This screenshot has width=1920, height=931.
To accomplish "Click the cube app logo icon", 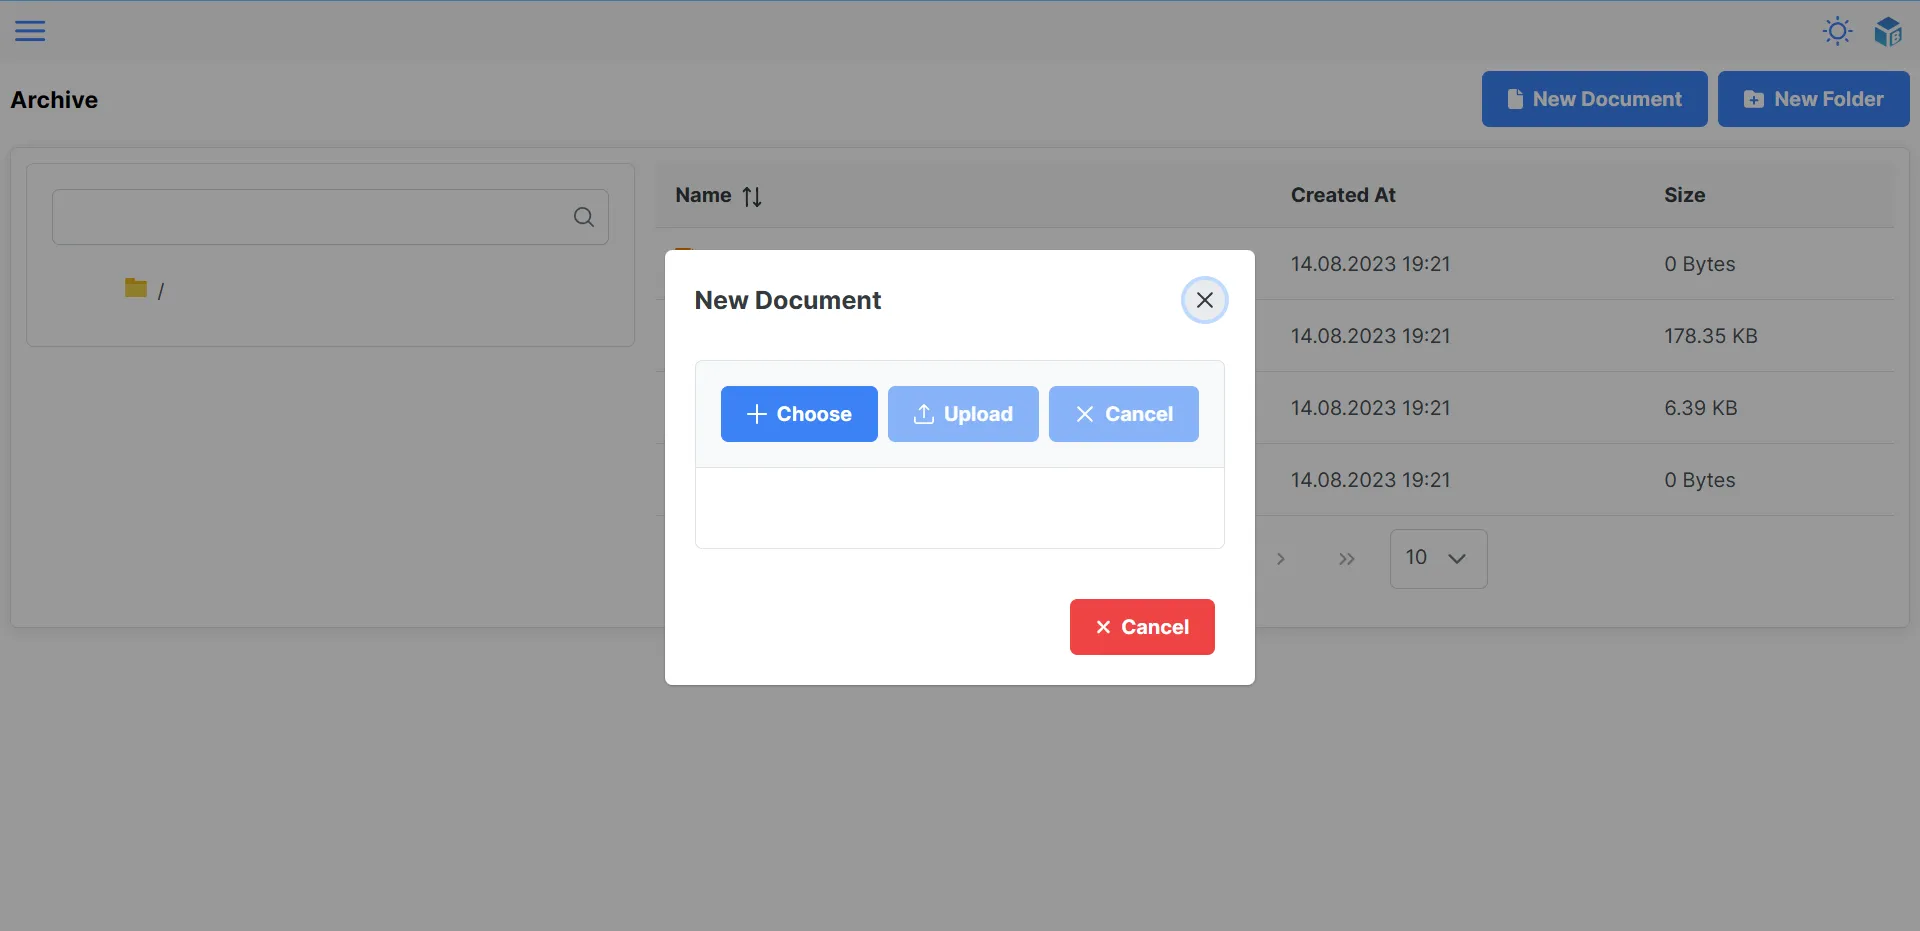I will click(x=1887, y=32).
